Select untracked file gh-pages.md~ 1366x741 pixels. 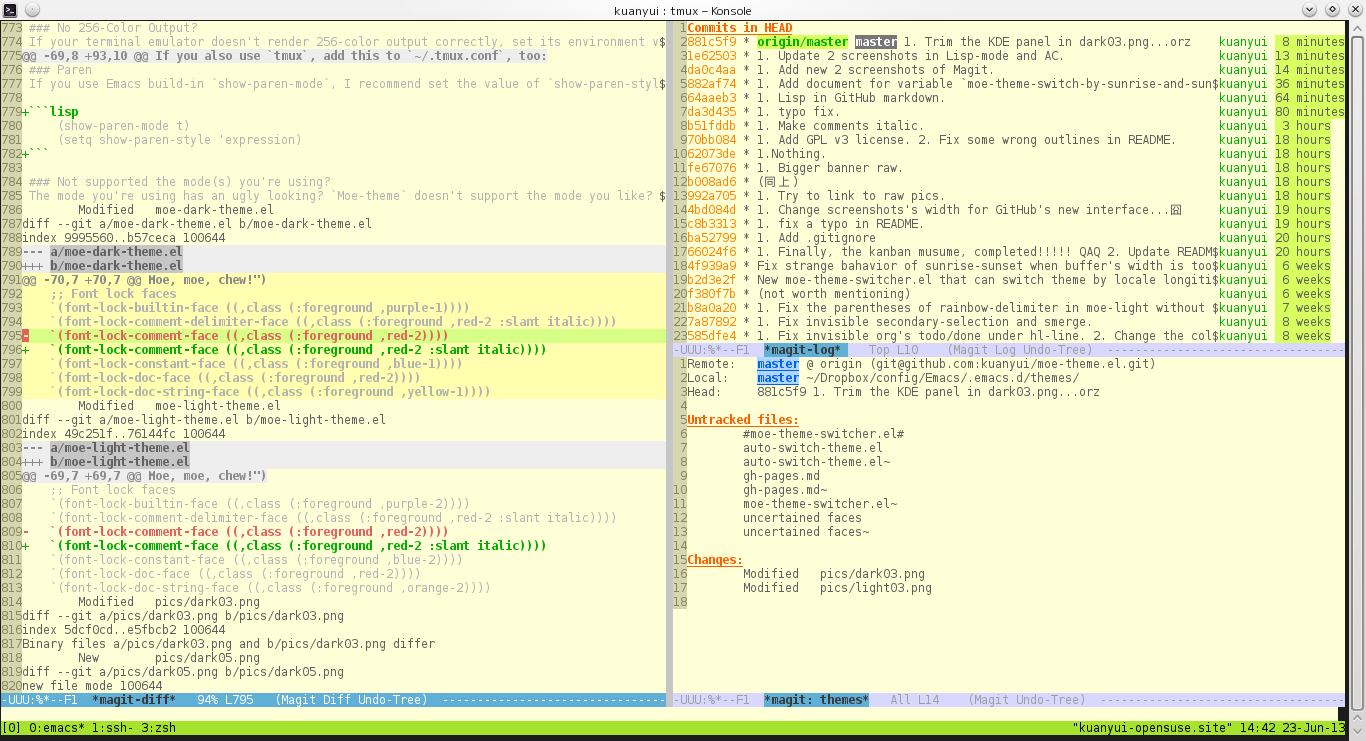point(785,490)
